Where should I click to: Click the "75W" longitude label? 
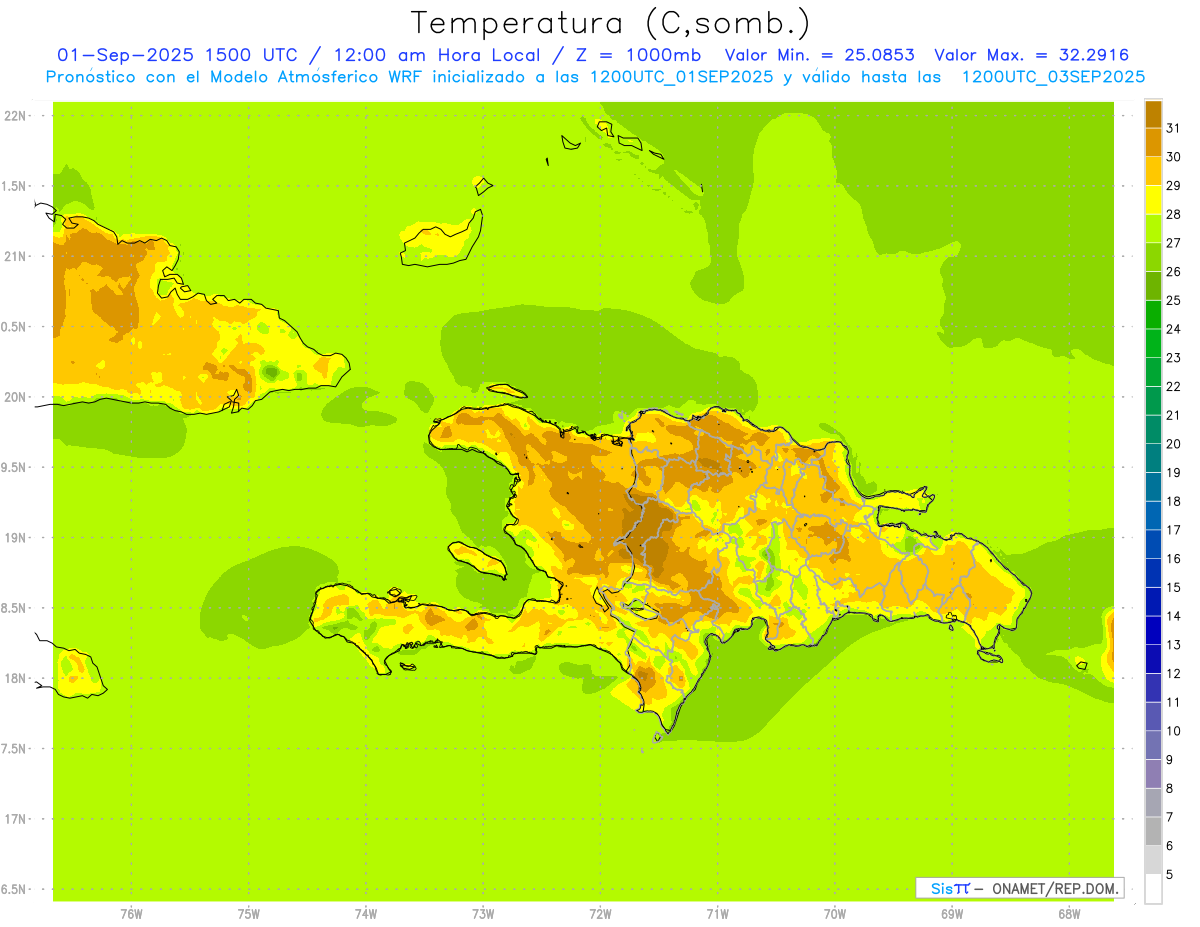249,914
